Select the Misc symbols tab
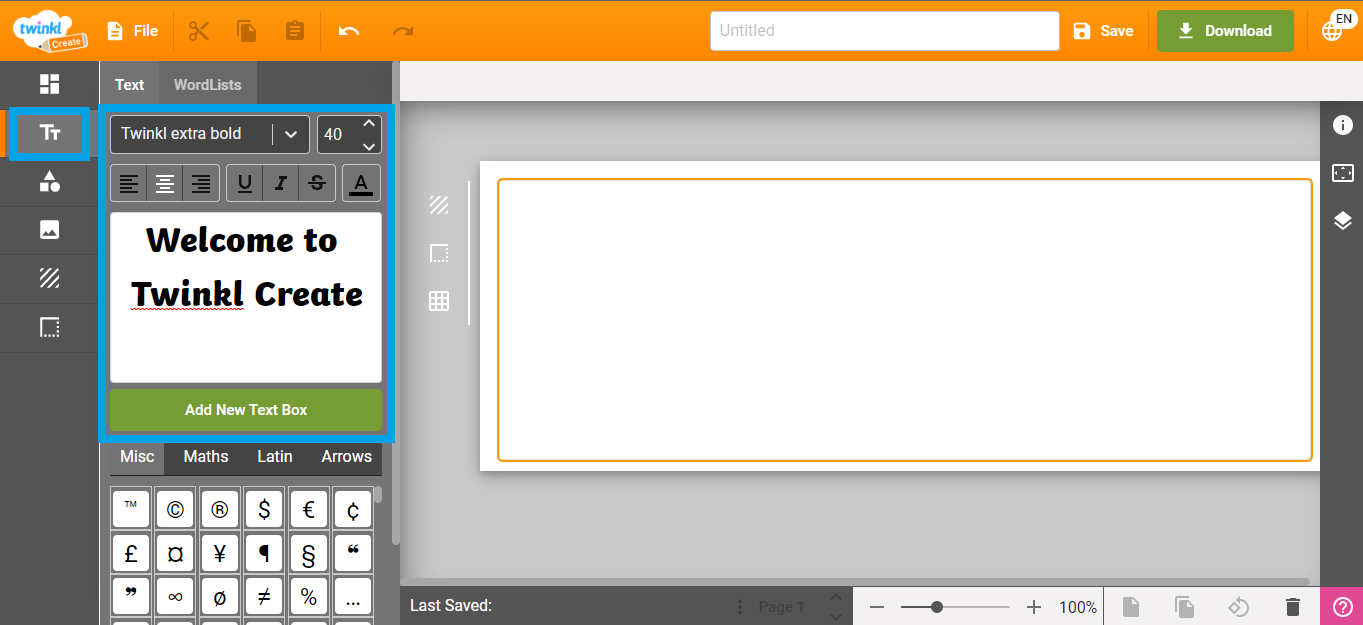The image size is (1363, 625). click(137, 457)
